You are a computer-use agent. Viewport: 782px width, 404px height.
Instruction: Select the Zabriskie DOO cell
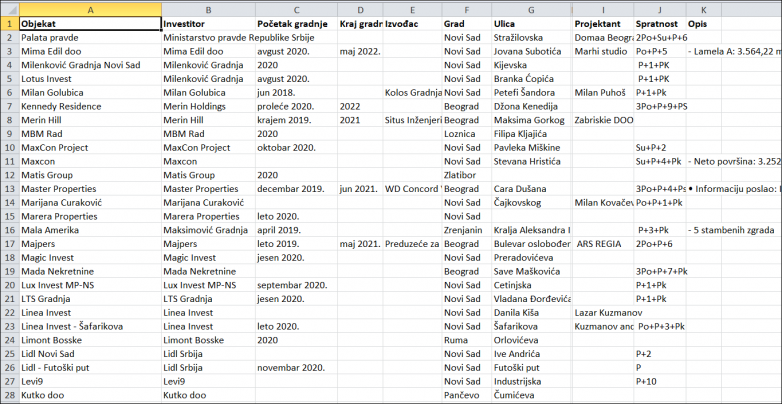click(602, 119)
